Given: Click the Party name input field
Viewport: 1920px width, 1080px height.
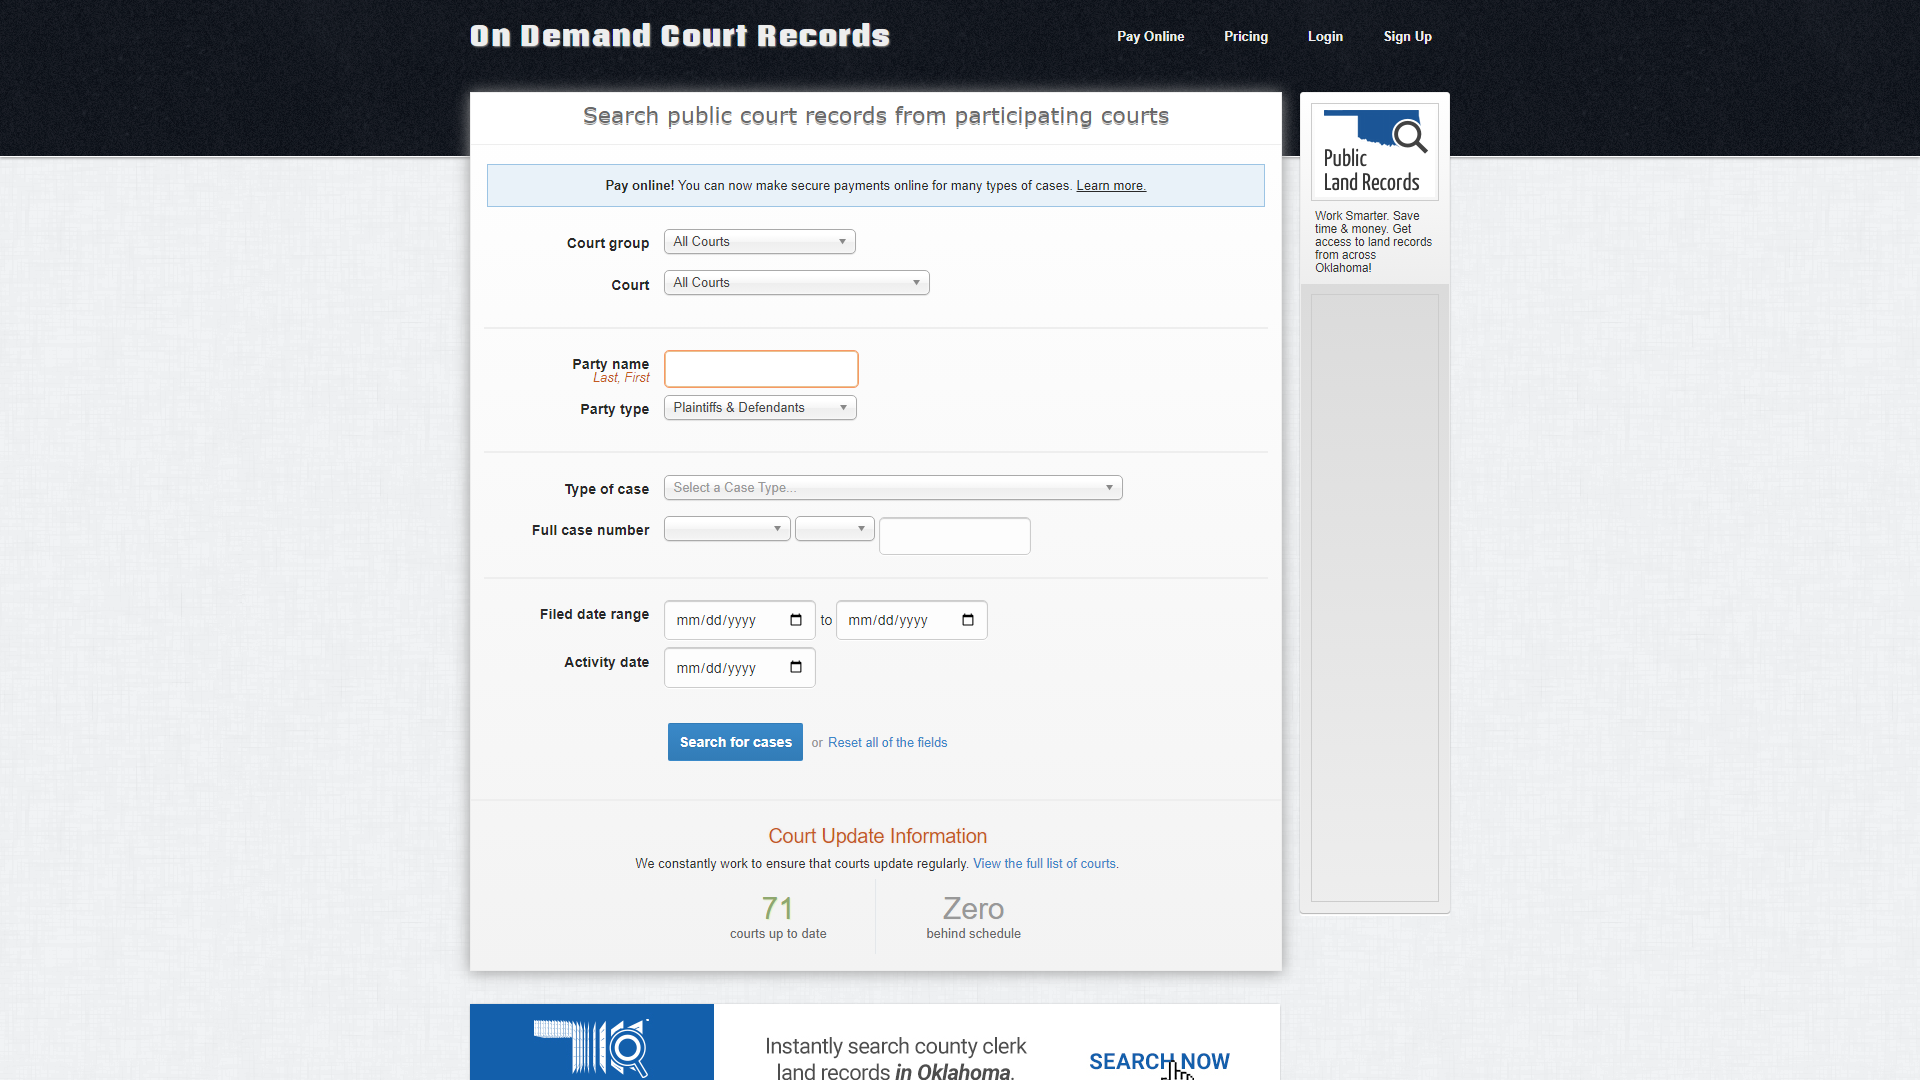Looking at the screenshot, I should click(761, 368).
